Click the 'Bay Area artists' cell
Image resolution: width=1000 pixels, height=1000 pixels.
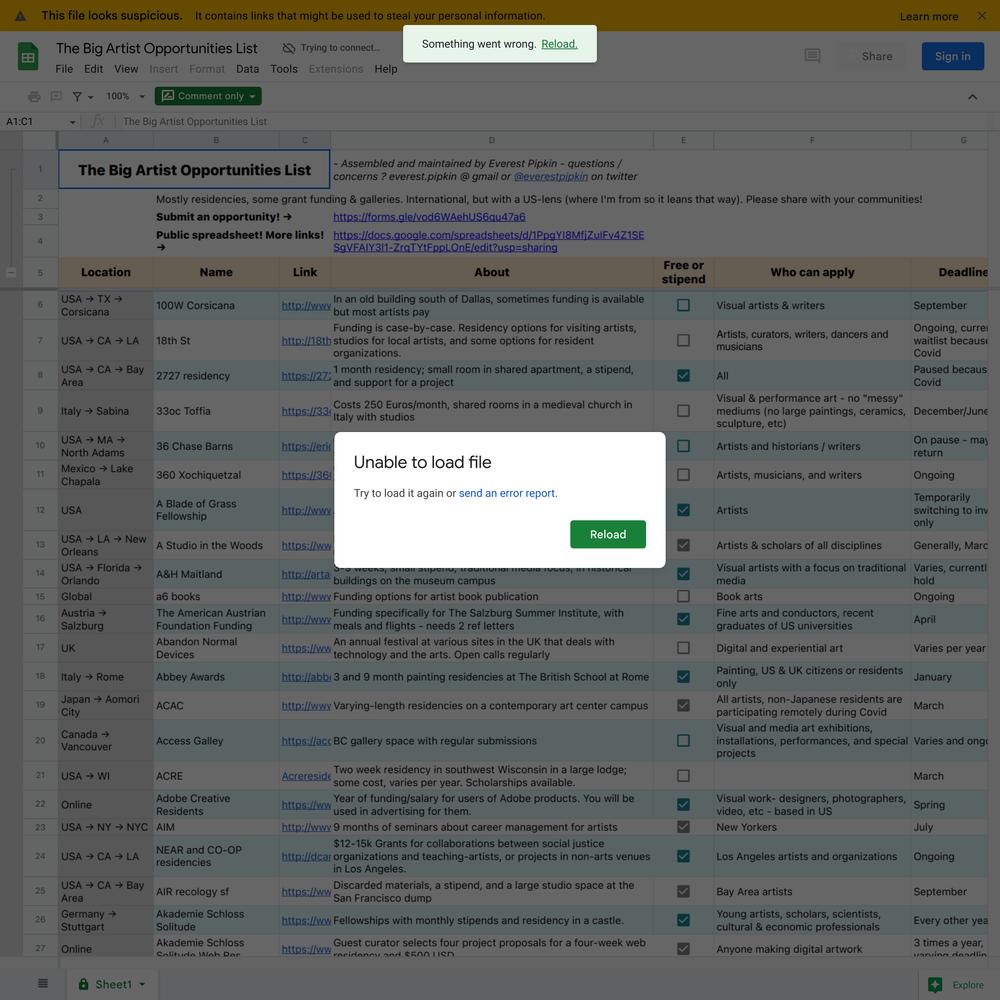(812, 892)
